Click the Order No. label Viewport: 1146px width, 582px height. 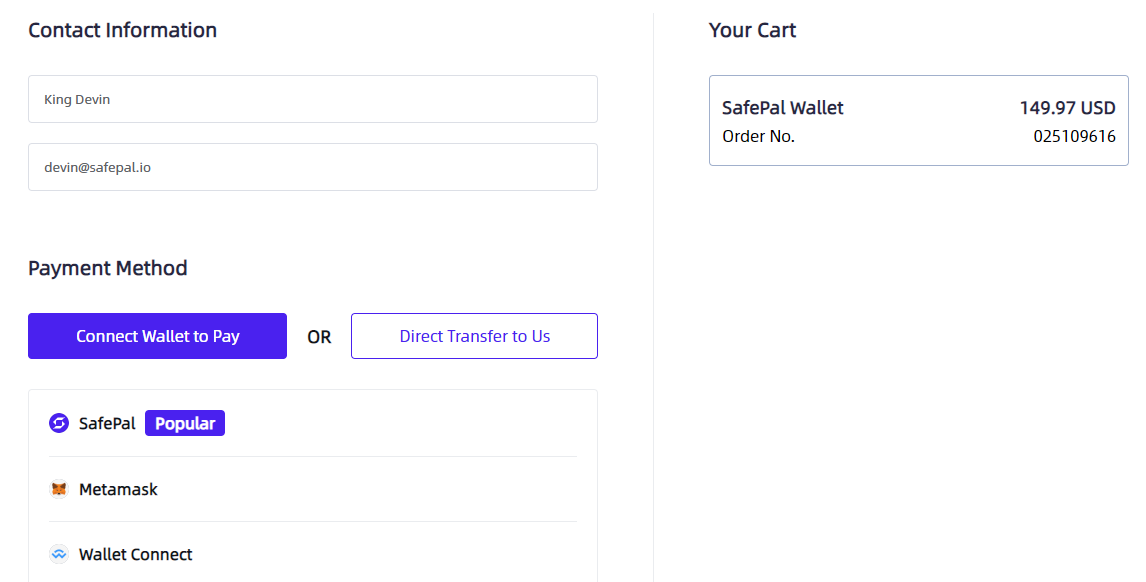758,136
